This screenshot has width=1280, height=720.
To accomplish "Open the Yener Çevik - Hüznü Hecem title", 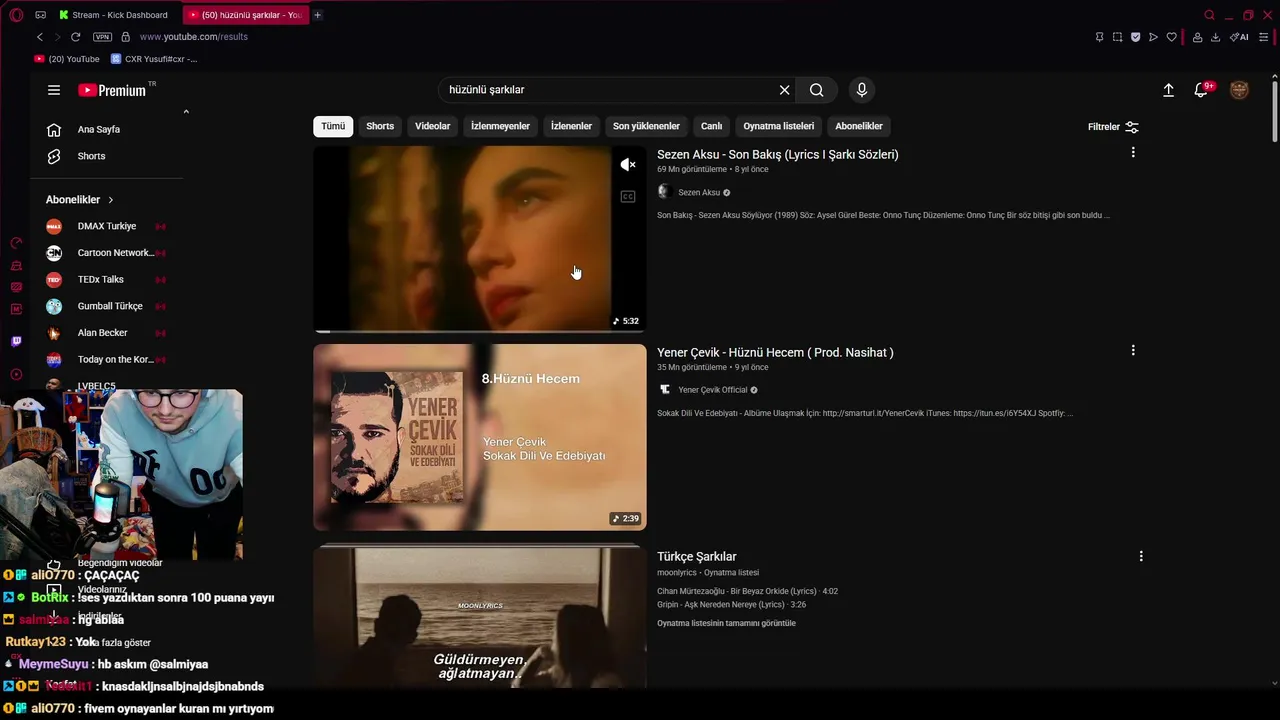I will coord(775,352).
